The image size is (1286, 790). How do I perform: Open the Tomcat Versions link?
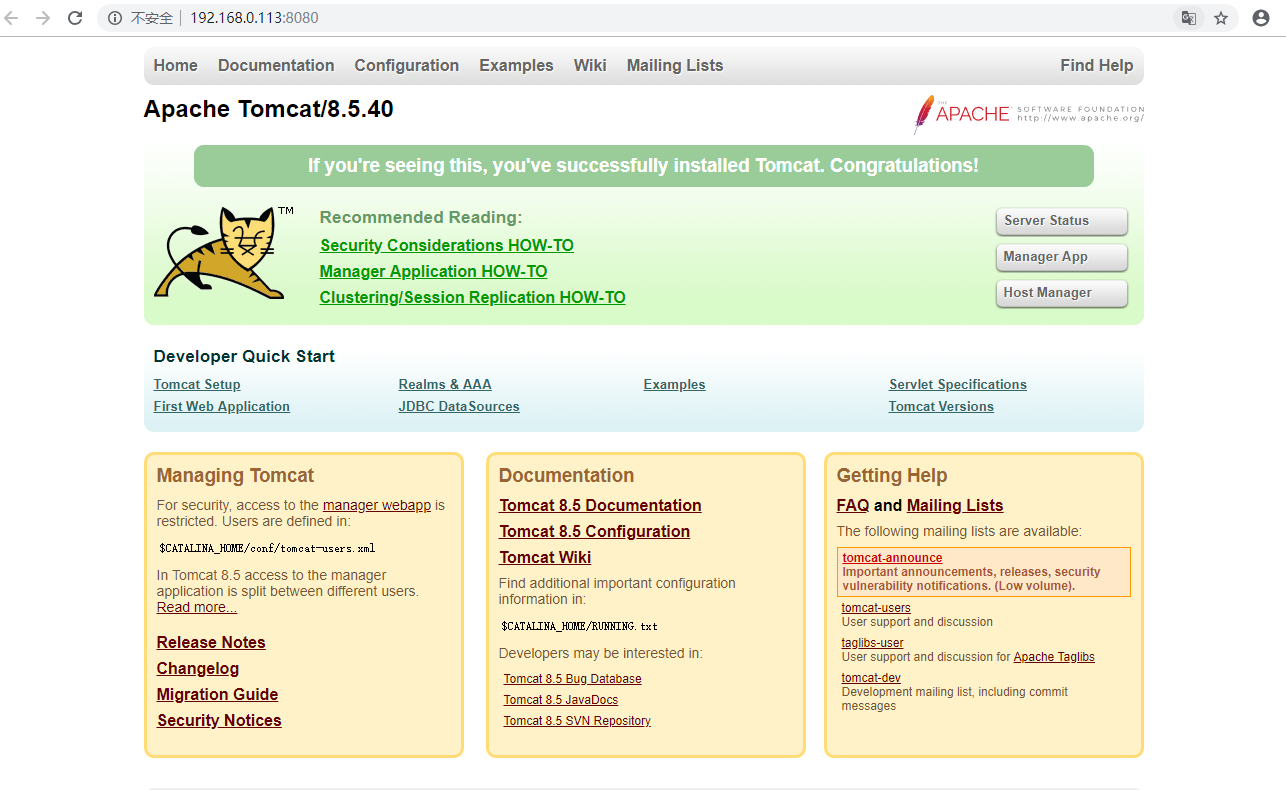coord(941,407)
